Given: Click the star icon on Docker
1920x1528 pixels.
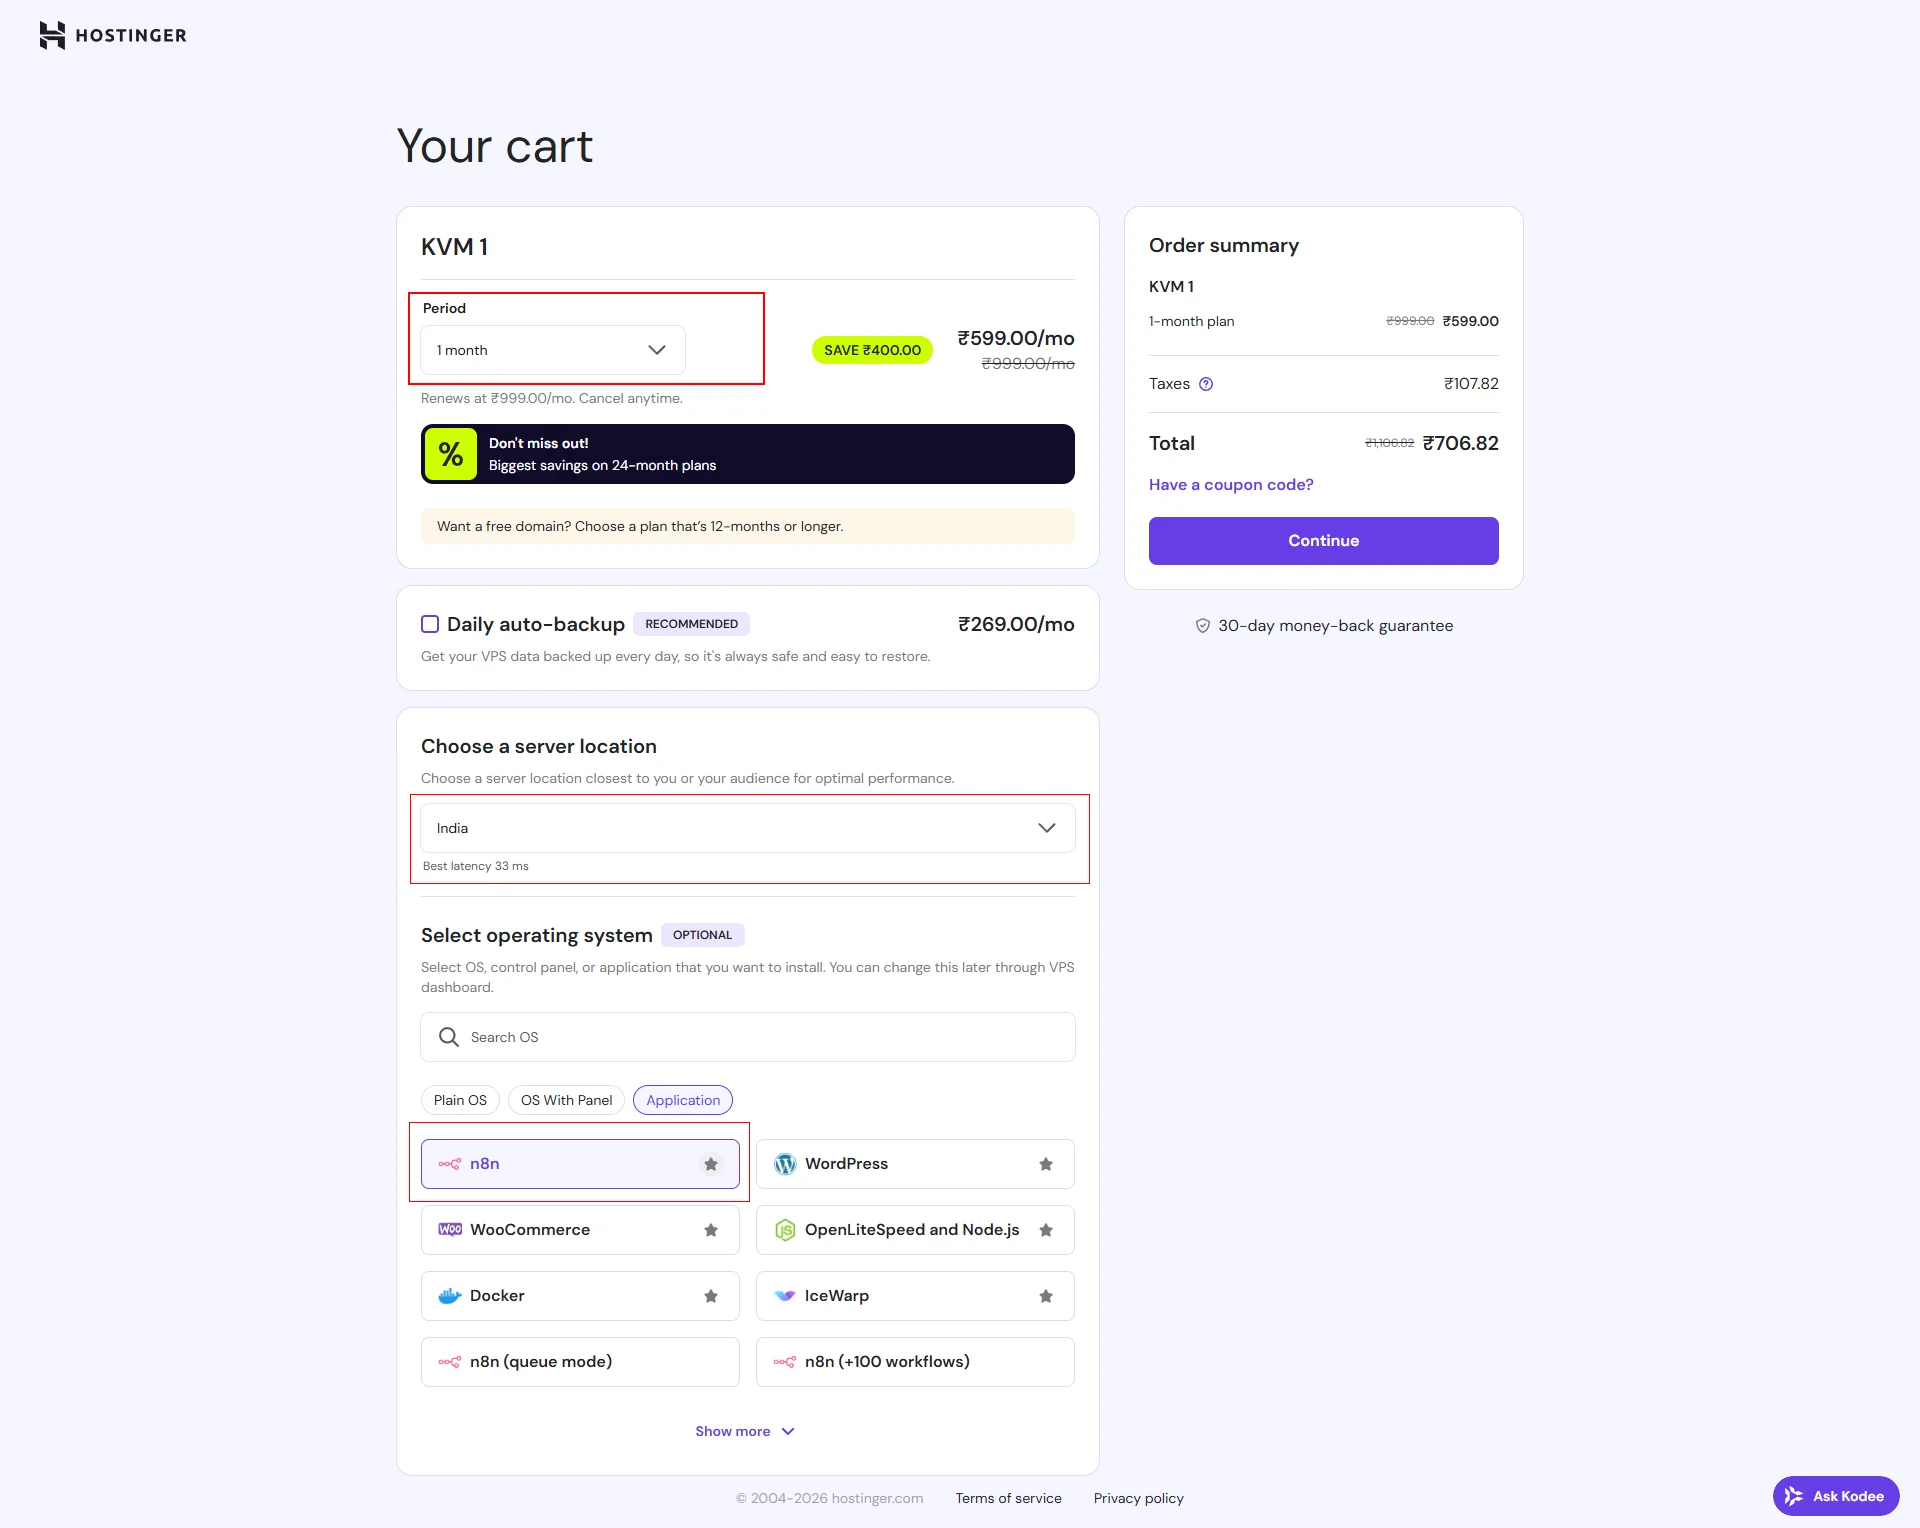Looking at the screenshot, I should [711, 1296].
